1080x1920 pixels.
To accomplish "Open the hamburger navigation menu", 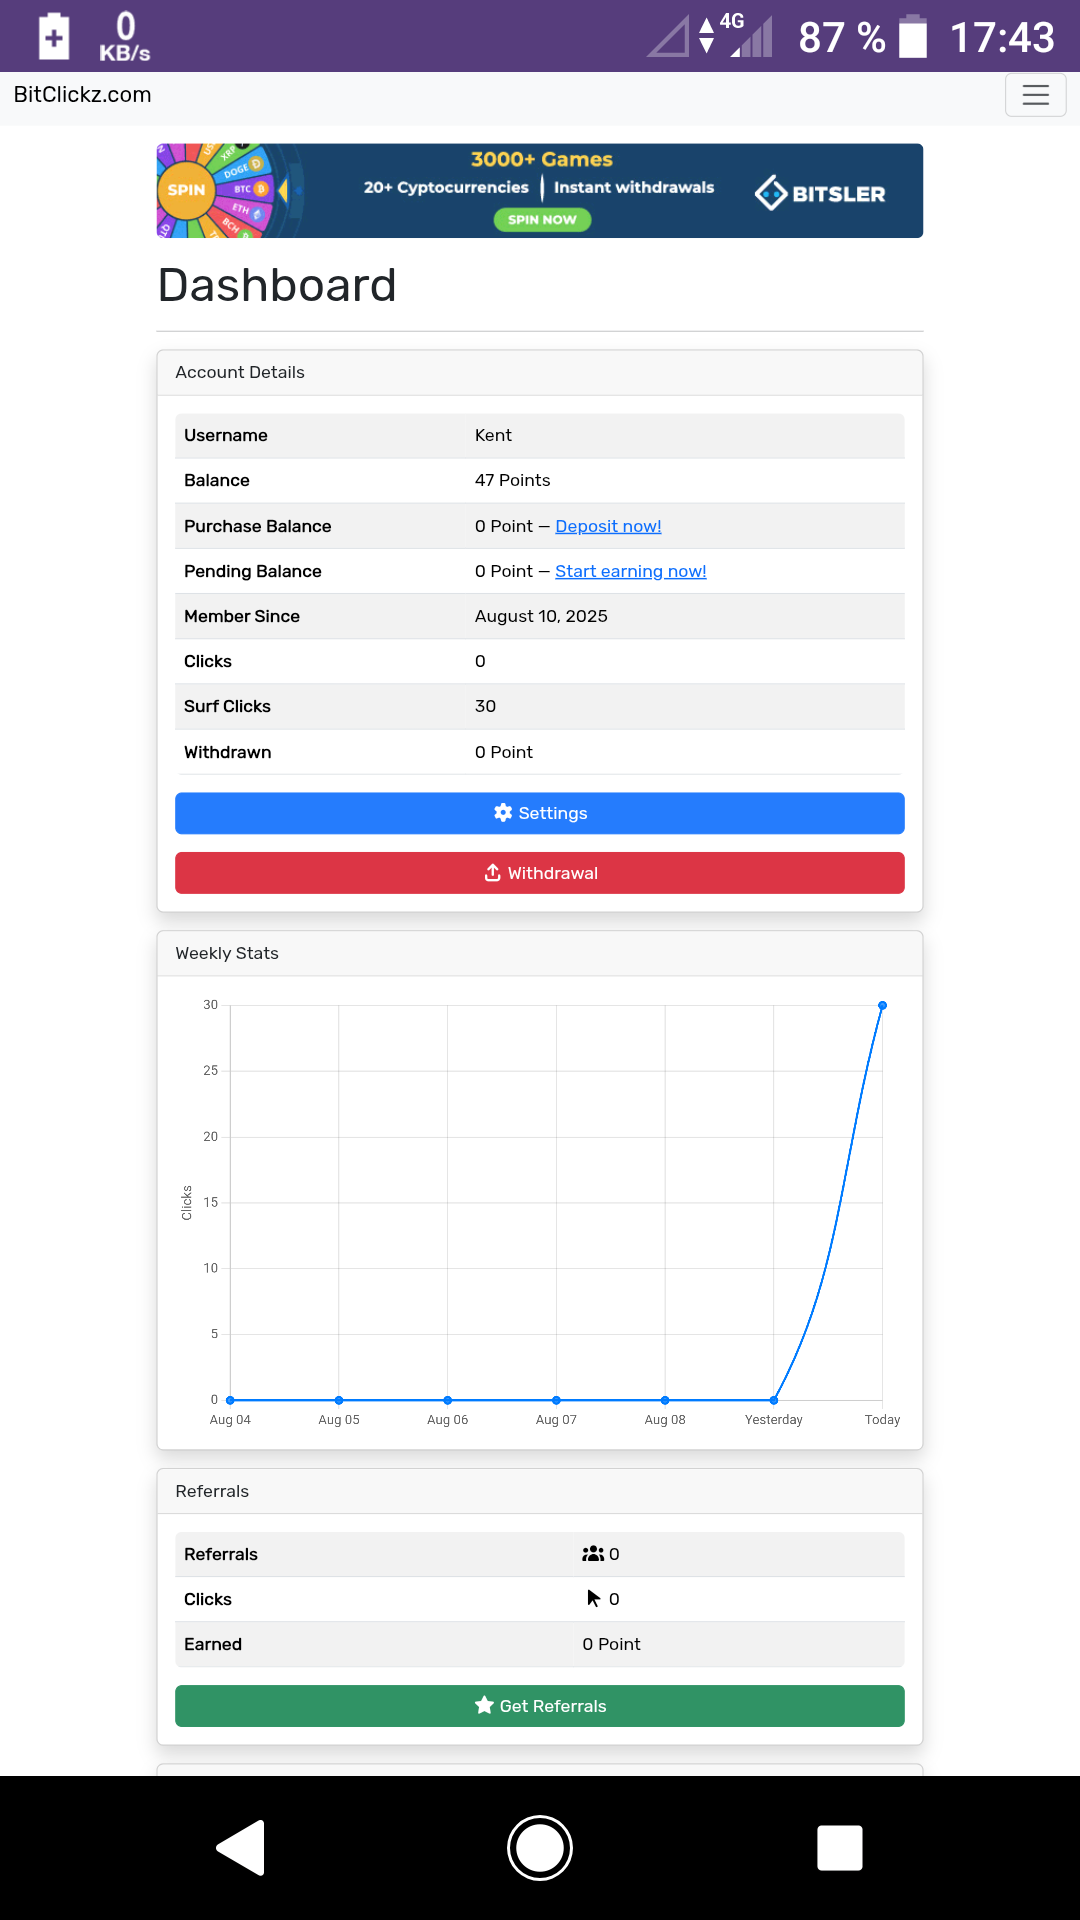I will [1035, 96].
